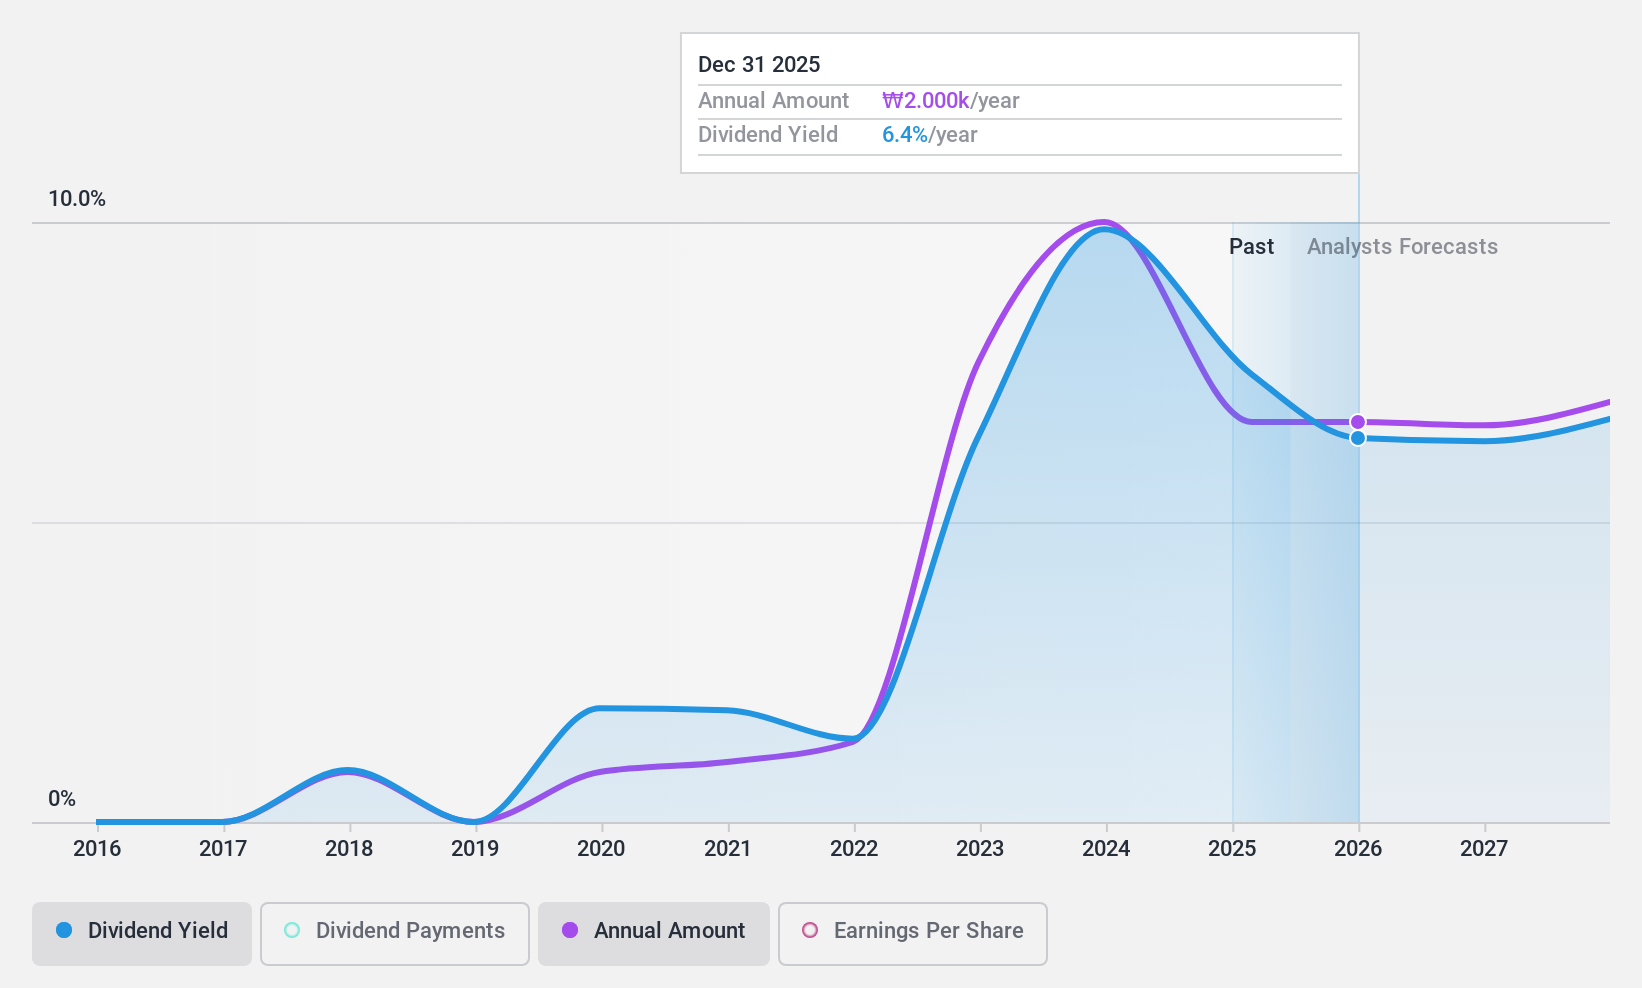
Task: Click blue Dividend Yield data point at 2026
Action: [1358, 438]
